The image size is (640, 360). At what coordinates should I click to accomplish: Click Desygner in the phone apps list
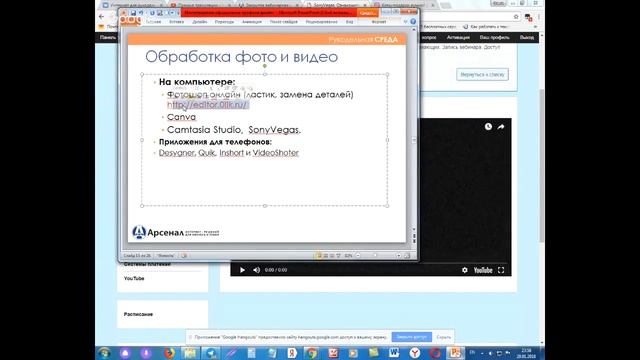tap(176, 153)
